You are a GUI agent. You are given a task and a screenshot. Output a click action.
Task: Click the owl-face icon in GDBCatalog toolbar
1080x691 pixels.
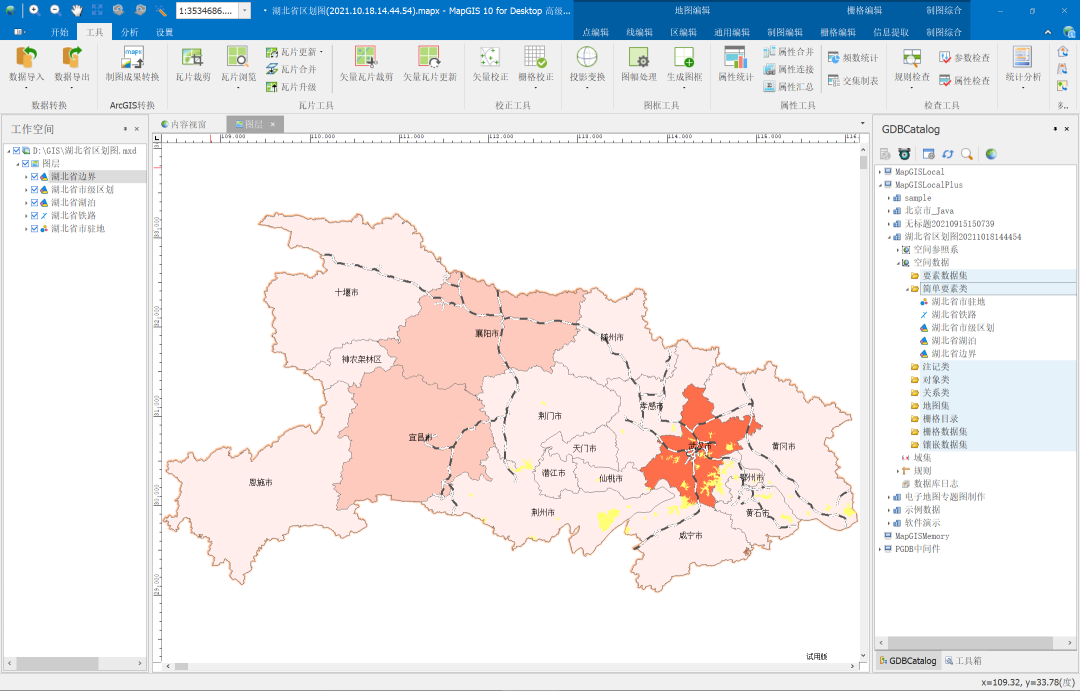coord(904,154)
